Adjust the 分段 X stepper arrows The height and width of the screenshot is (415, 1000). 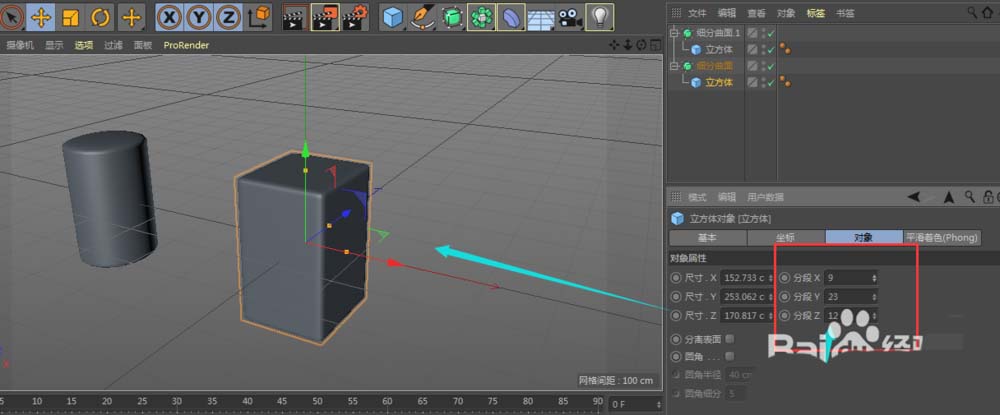(x=875, y=278)
